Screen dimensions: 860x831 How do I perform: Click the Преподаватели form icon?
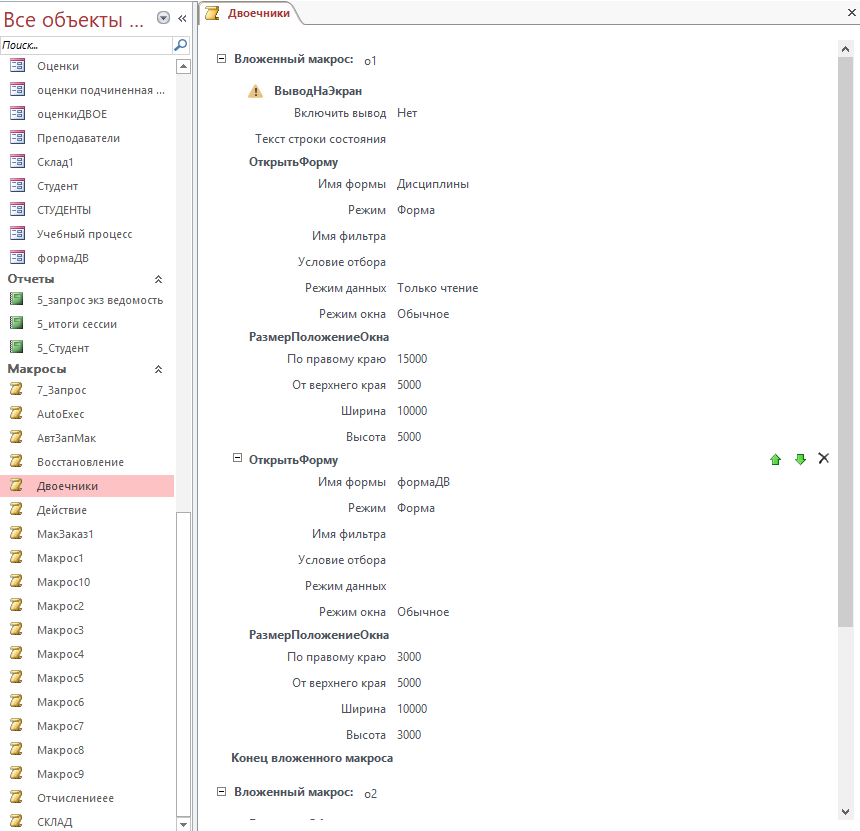point(17,138)
